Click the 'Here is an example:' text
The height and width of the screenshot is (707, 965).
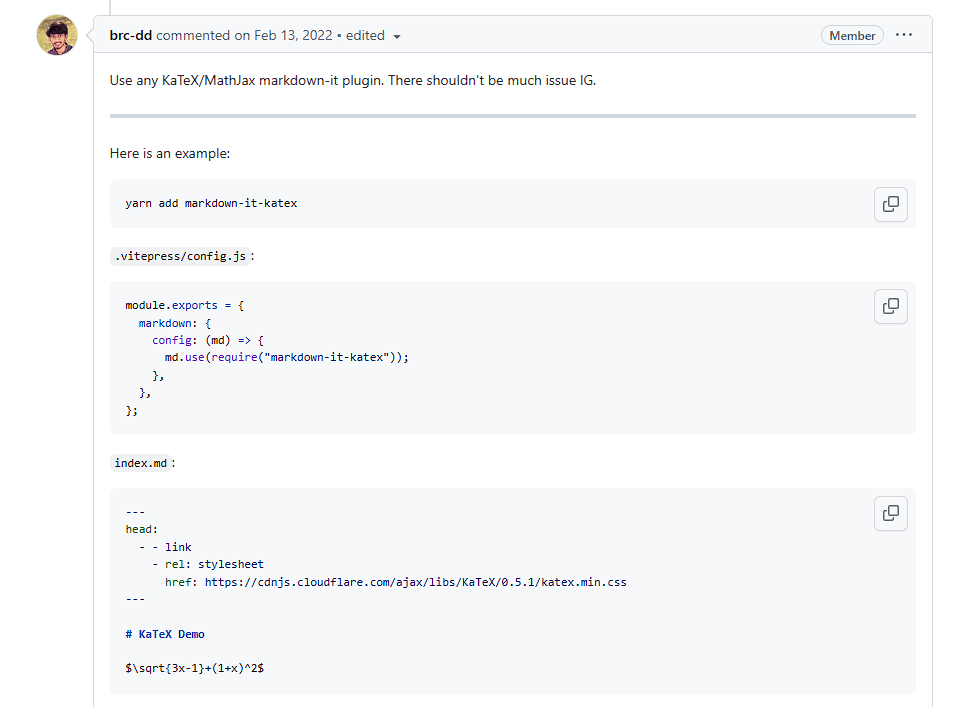click(x=170, y=154)
